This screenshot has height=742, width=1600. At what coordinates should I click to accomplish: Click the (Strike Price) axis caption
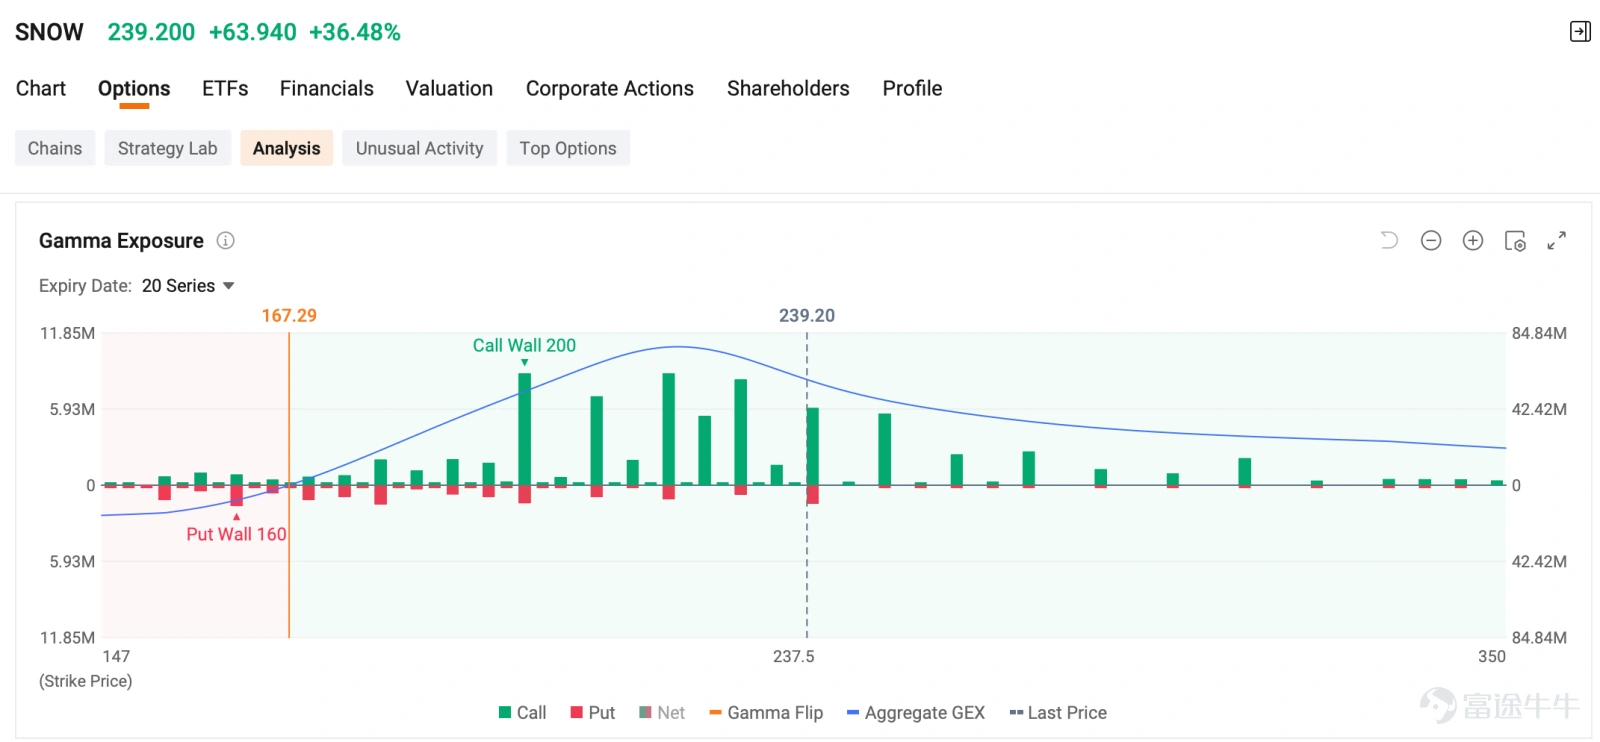click(x=85, y=681)
